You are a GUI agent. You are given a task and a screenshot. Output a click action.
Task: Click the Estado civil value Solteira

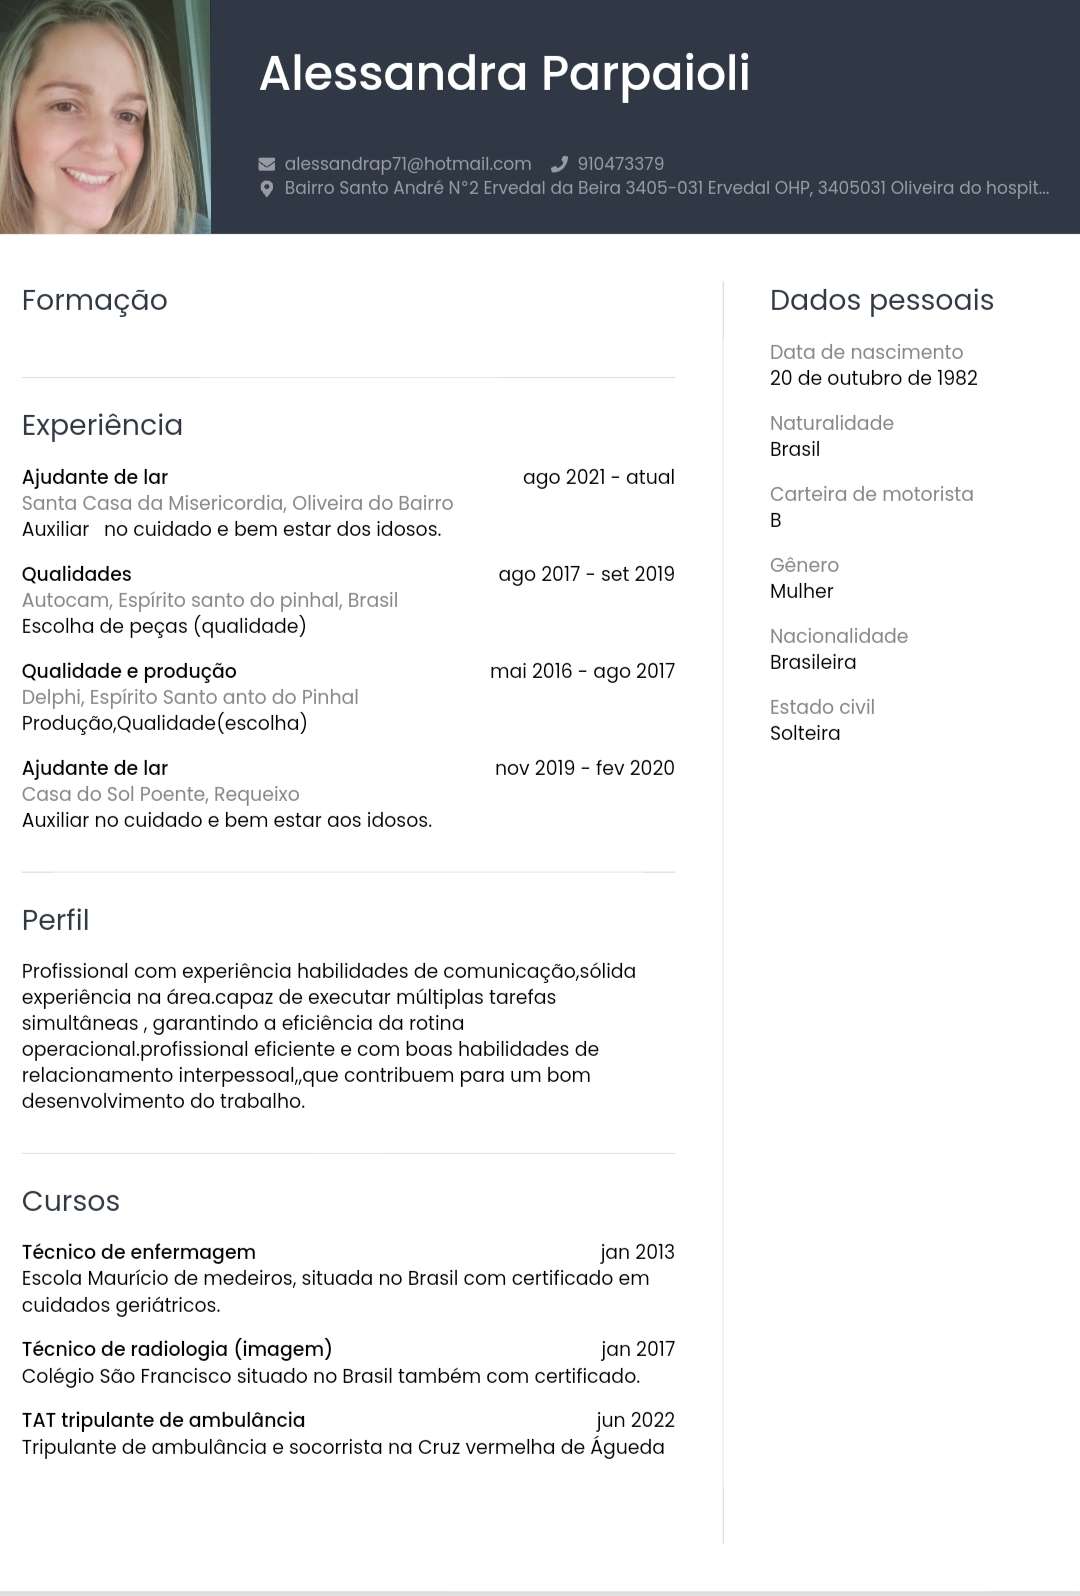point(805,733)
